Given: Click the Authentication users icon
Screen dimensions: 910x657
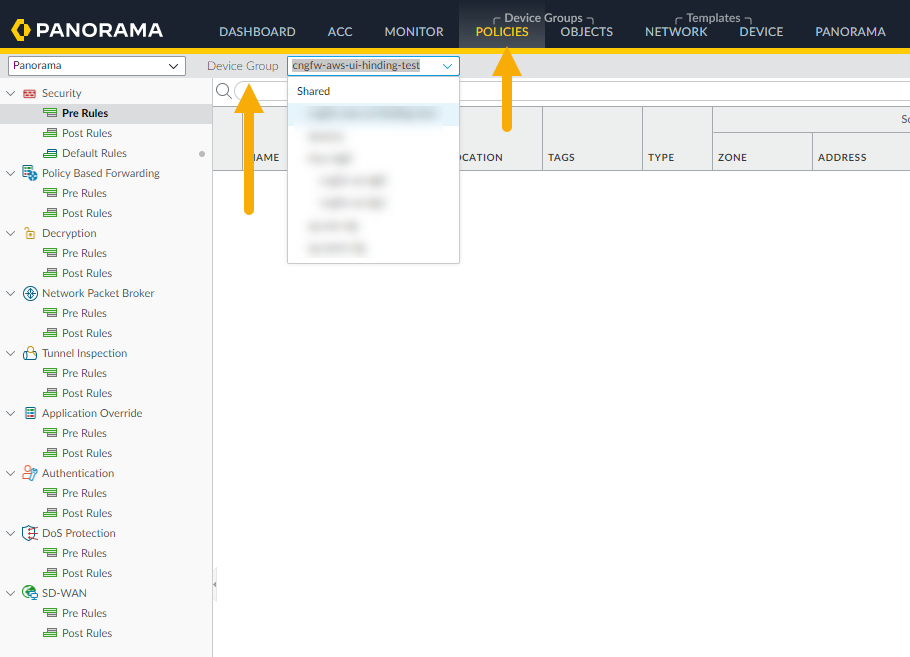Looking at the screenshot, I should point(30,473).
